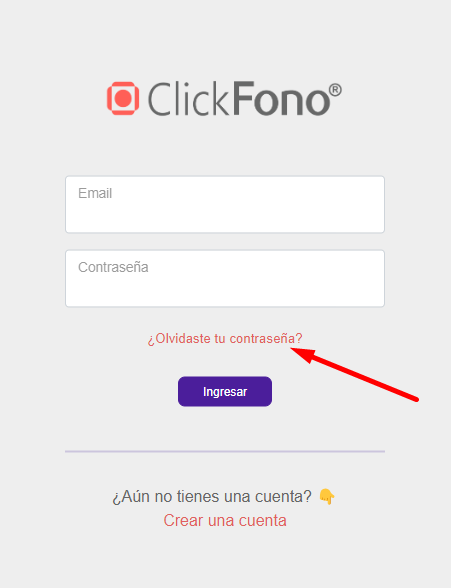This screenshot has width=451, height=588.
Task: Click the "Contraseña" placeholder text
Action: 113,267
